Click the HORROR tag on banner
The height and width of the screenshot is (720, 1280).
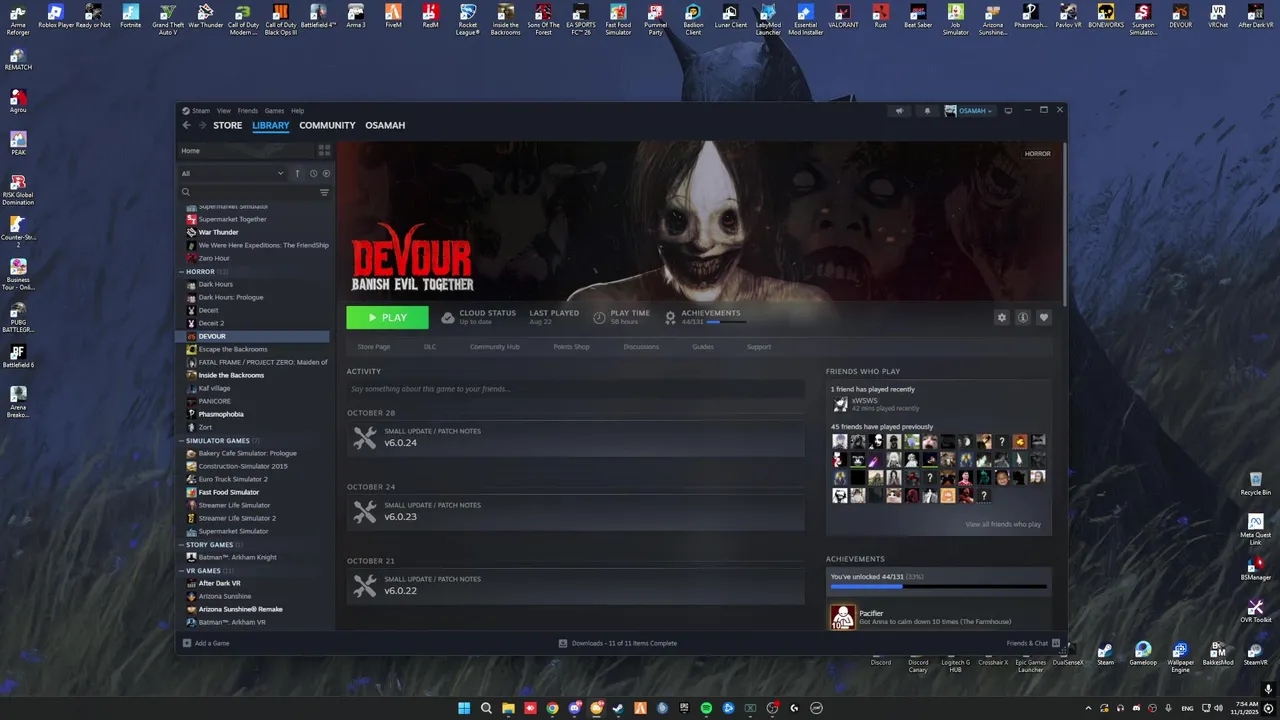[x=1037, y=154]
